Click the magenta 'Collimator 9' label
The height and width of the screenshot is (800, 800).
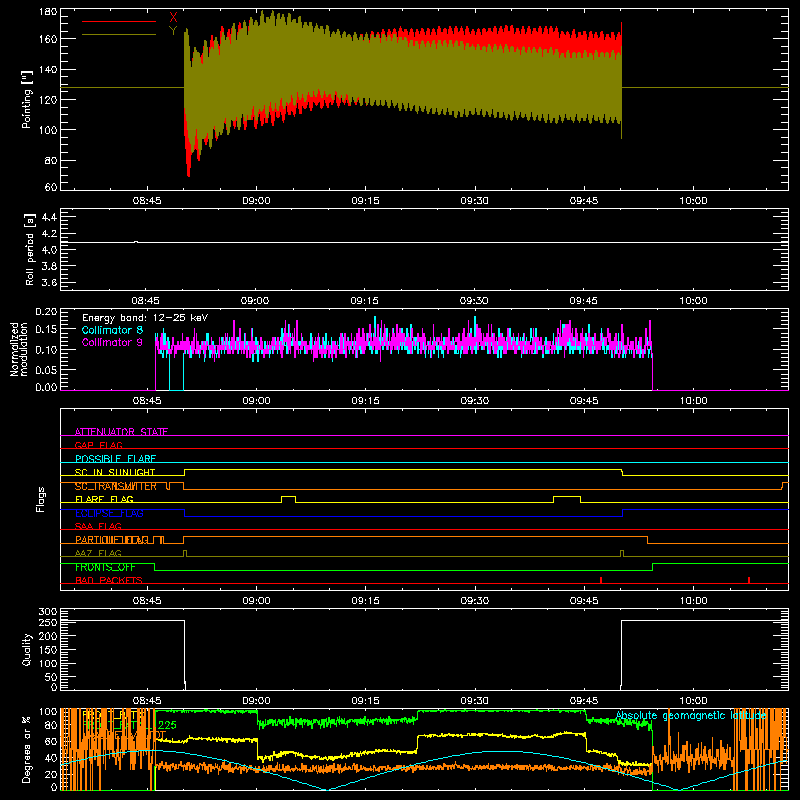point(112,342)
